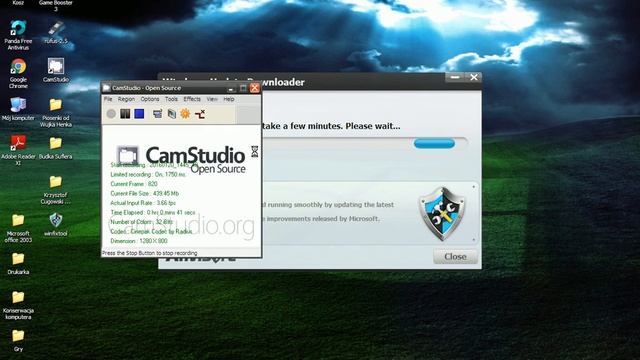Viewport: 640px width, 360px height.
Task: Open File menu in CamStudio
Action: coord(108,99)
